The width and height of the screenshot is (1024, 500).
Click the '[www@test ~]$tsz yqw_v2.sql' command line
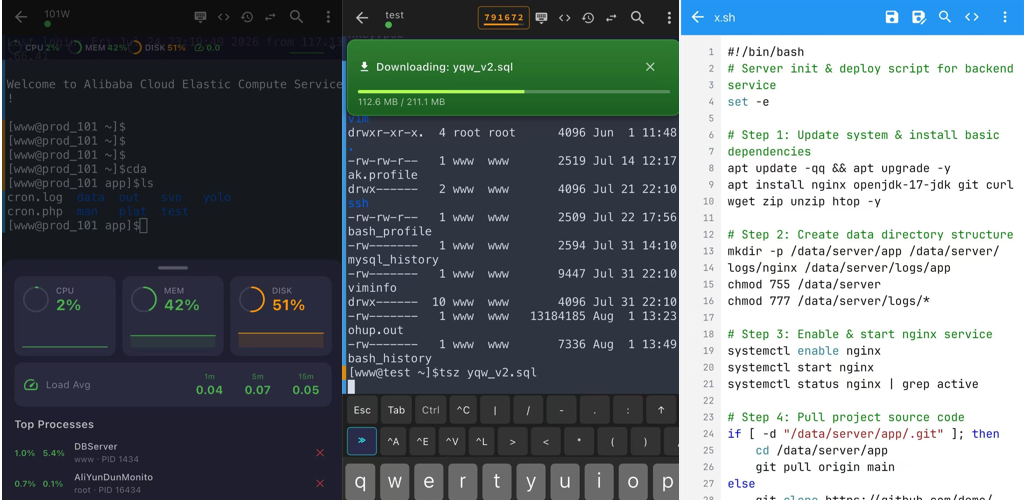pyautogui.click(x=443, y=373)
